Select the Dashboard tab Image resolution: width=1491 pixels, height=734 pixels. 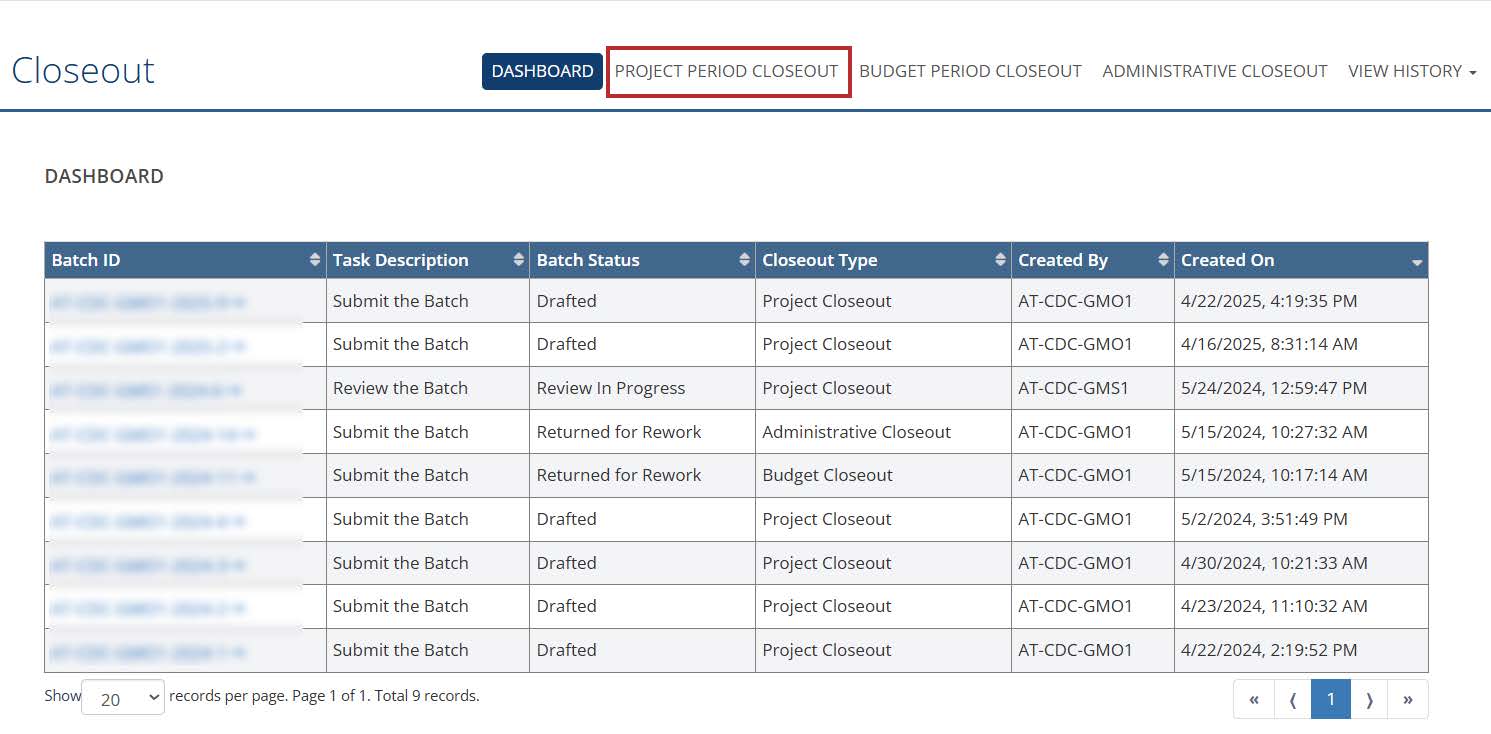542,71
